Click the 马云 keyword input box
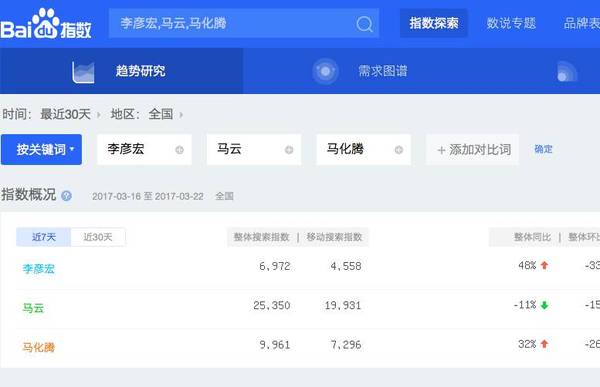The height and width of the screenshot is (387, 600). [x=254, y=150]
